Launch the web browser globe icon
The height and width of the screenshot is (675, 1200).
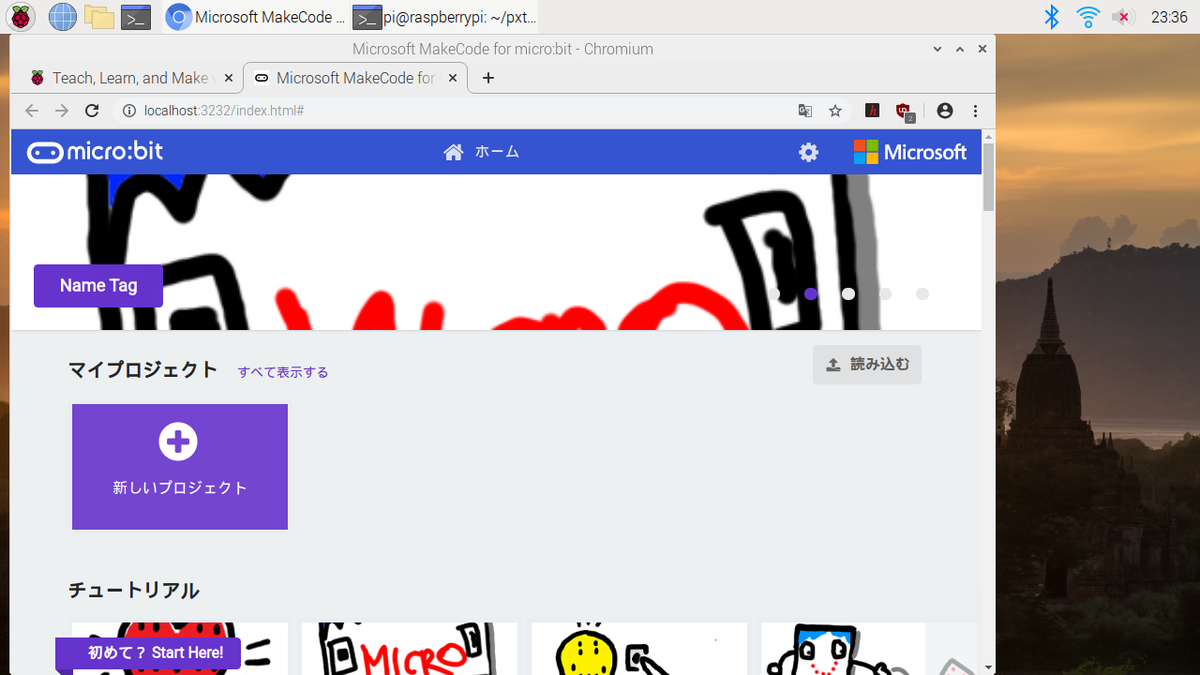(61, 16)
